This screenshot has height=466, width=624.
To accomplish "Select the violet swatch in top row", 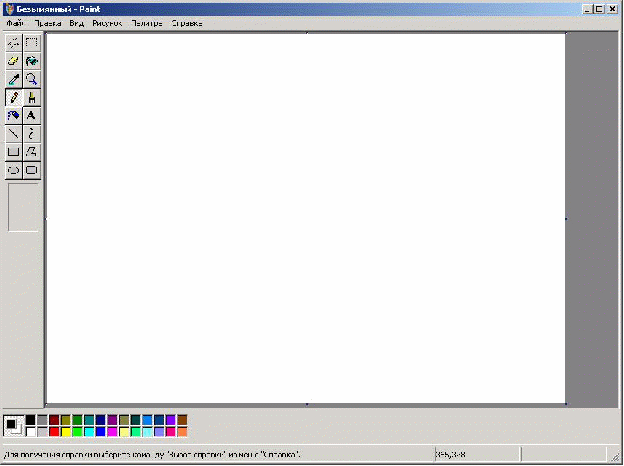I will click(x=171, y=420).
